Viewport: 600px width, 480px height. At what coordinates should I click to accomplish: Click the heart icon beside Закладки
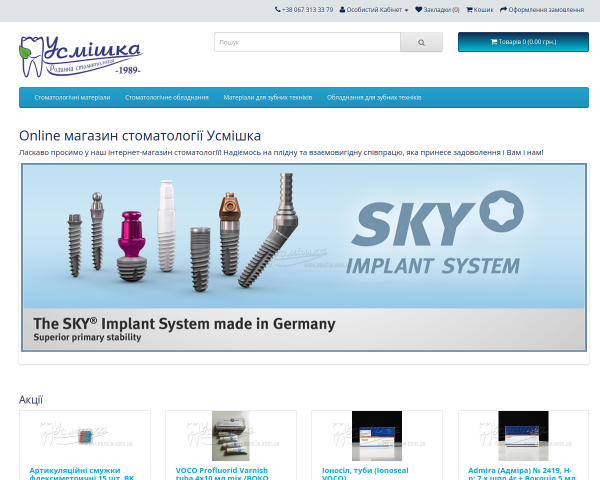click(x=419, y=10)
